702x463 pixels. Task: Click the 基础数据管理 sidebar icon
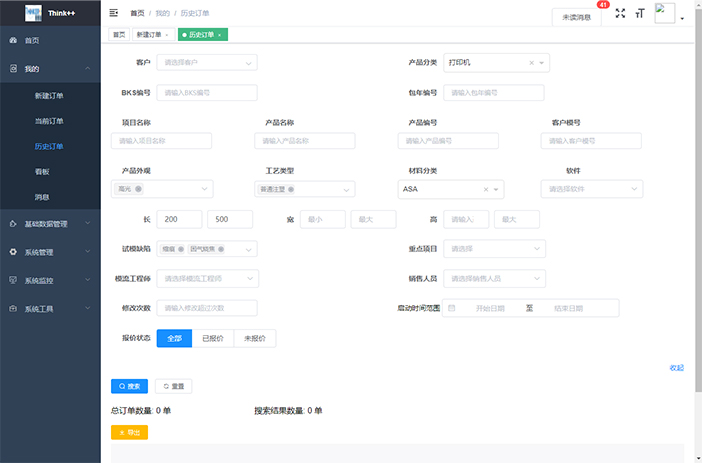13,223
